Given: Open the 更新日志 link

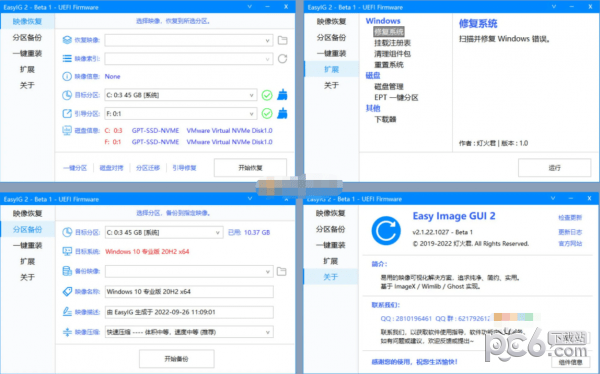Looking at the screenshot, I should [570, 232].
